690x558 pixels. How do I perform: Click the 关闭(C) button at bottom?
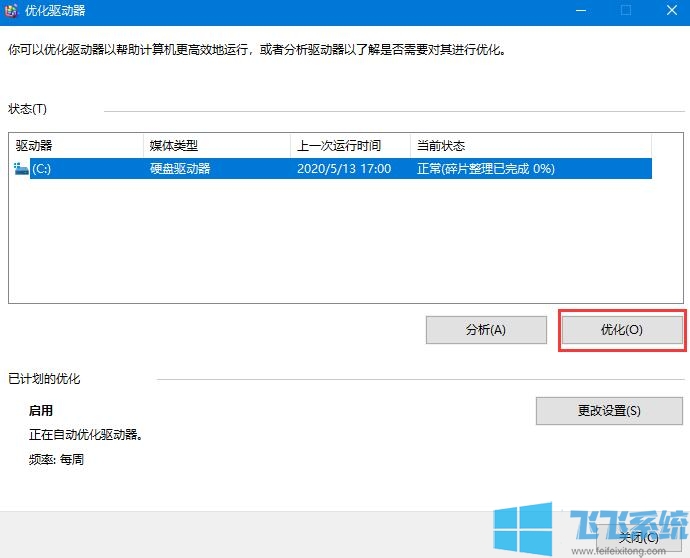click(x=637, y=537)
